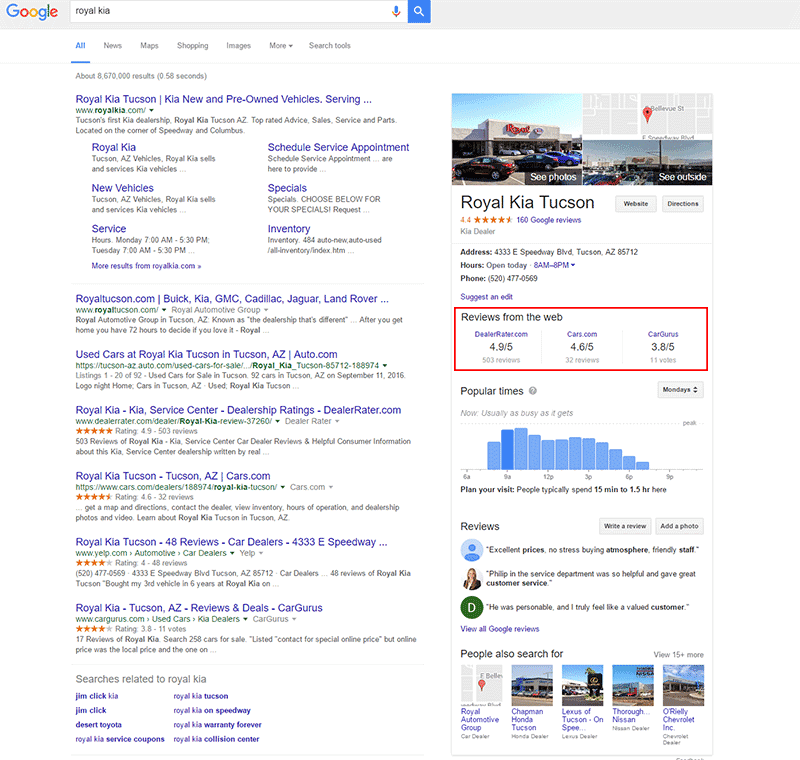Open the Yelp source dropdown arrow

click(x=261, y=553)
